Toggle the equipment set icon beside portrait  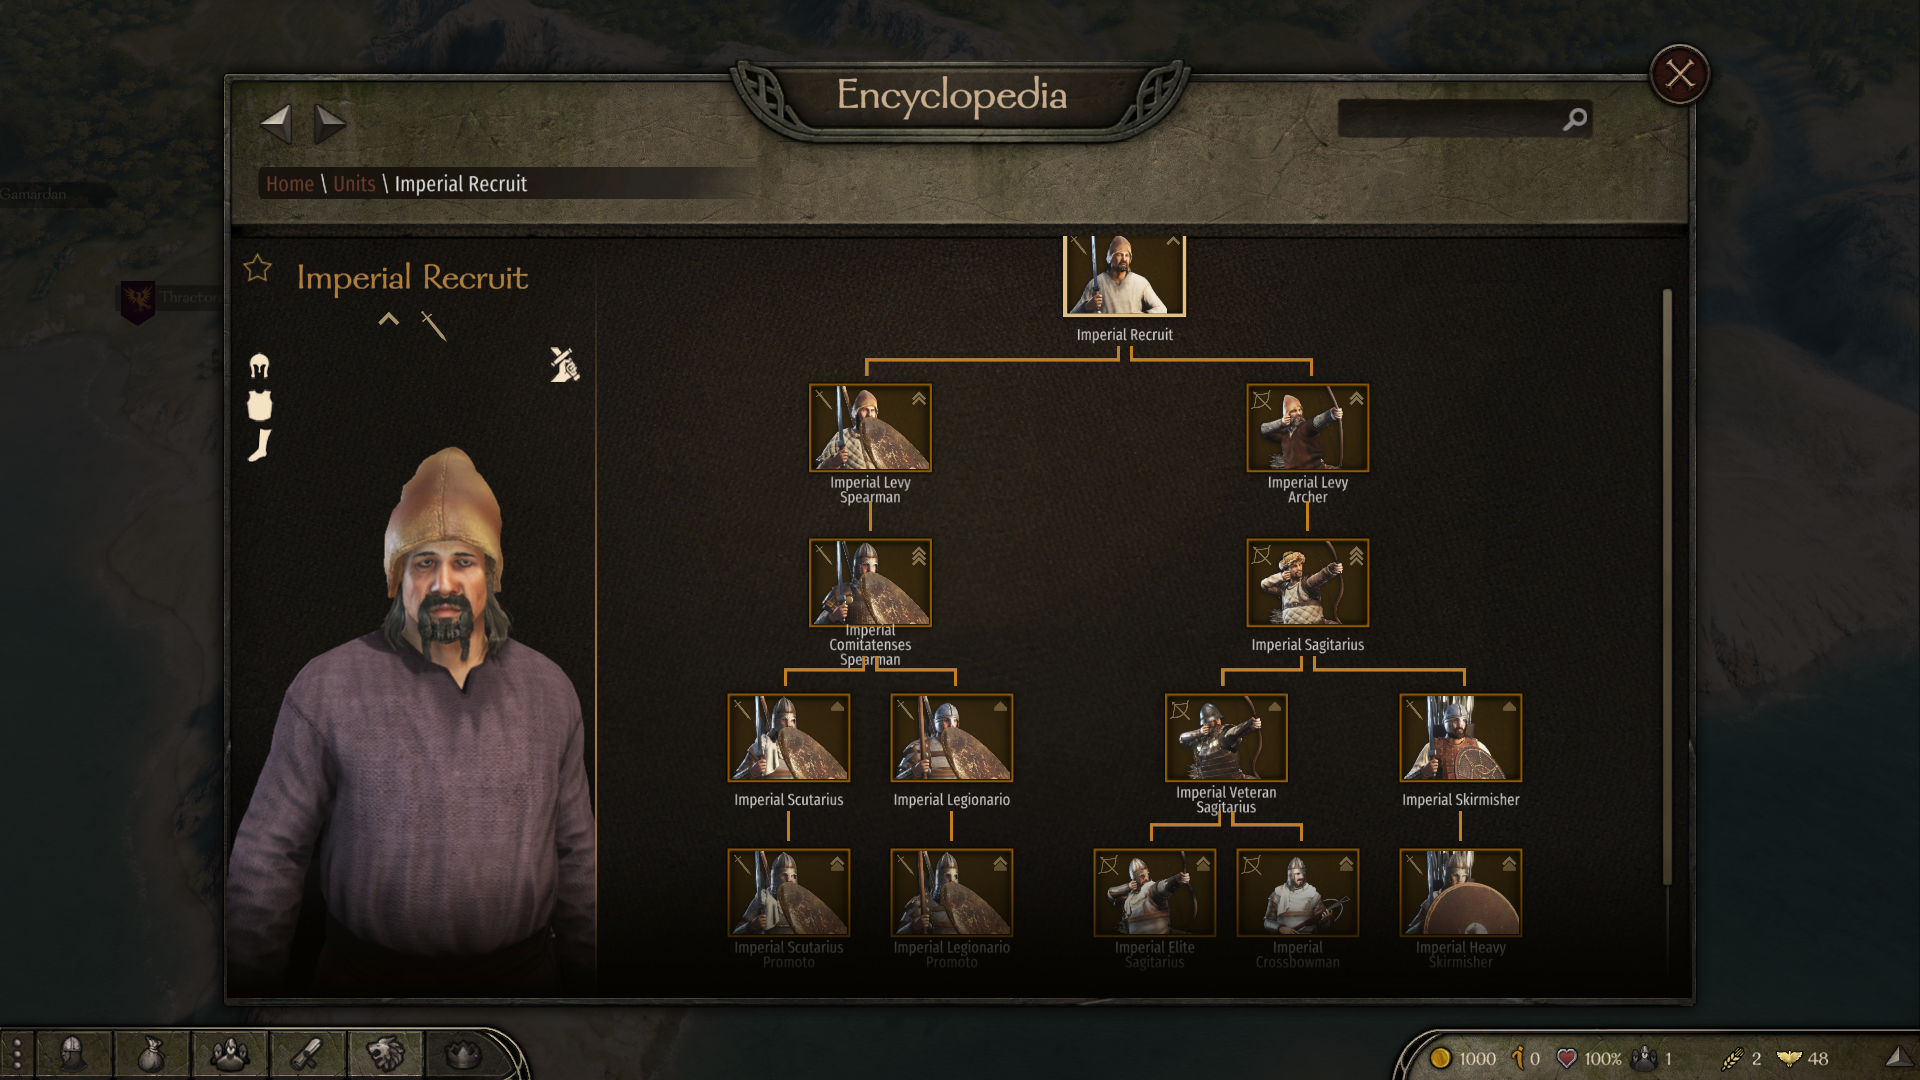coord(564,365)
